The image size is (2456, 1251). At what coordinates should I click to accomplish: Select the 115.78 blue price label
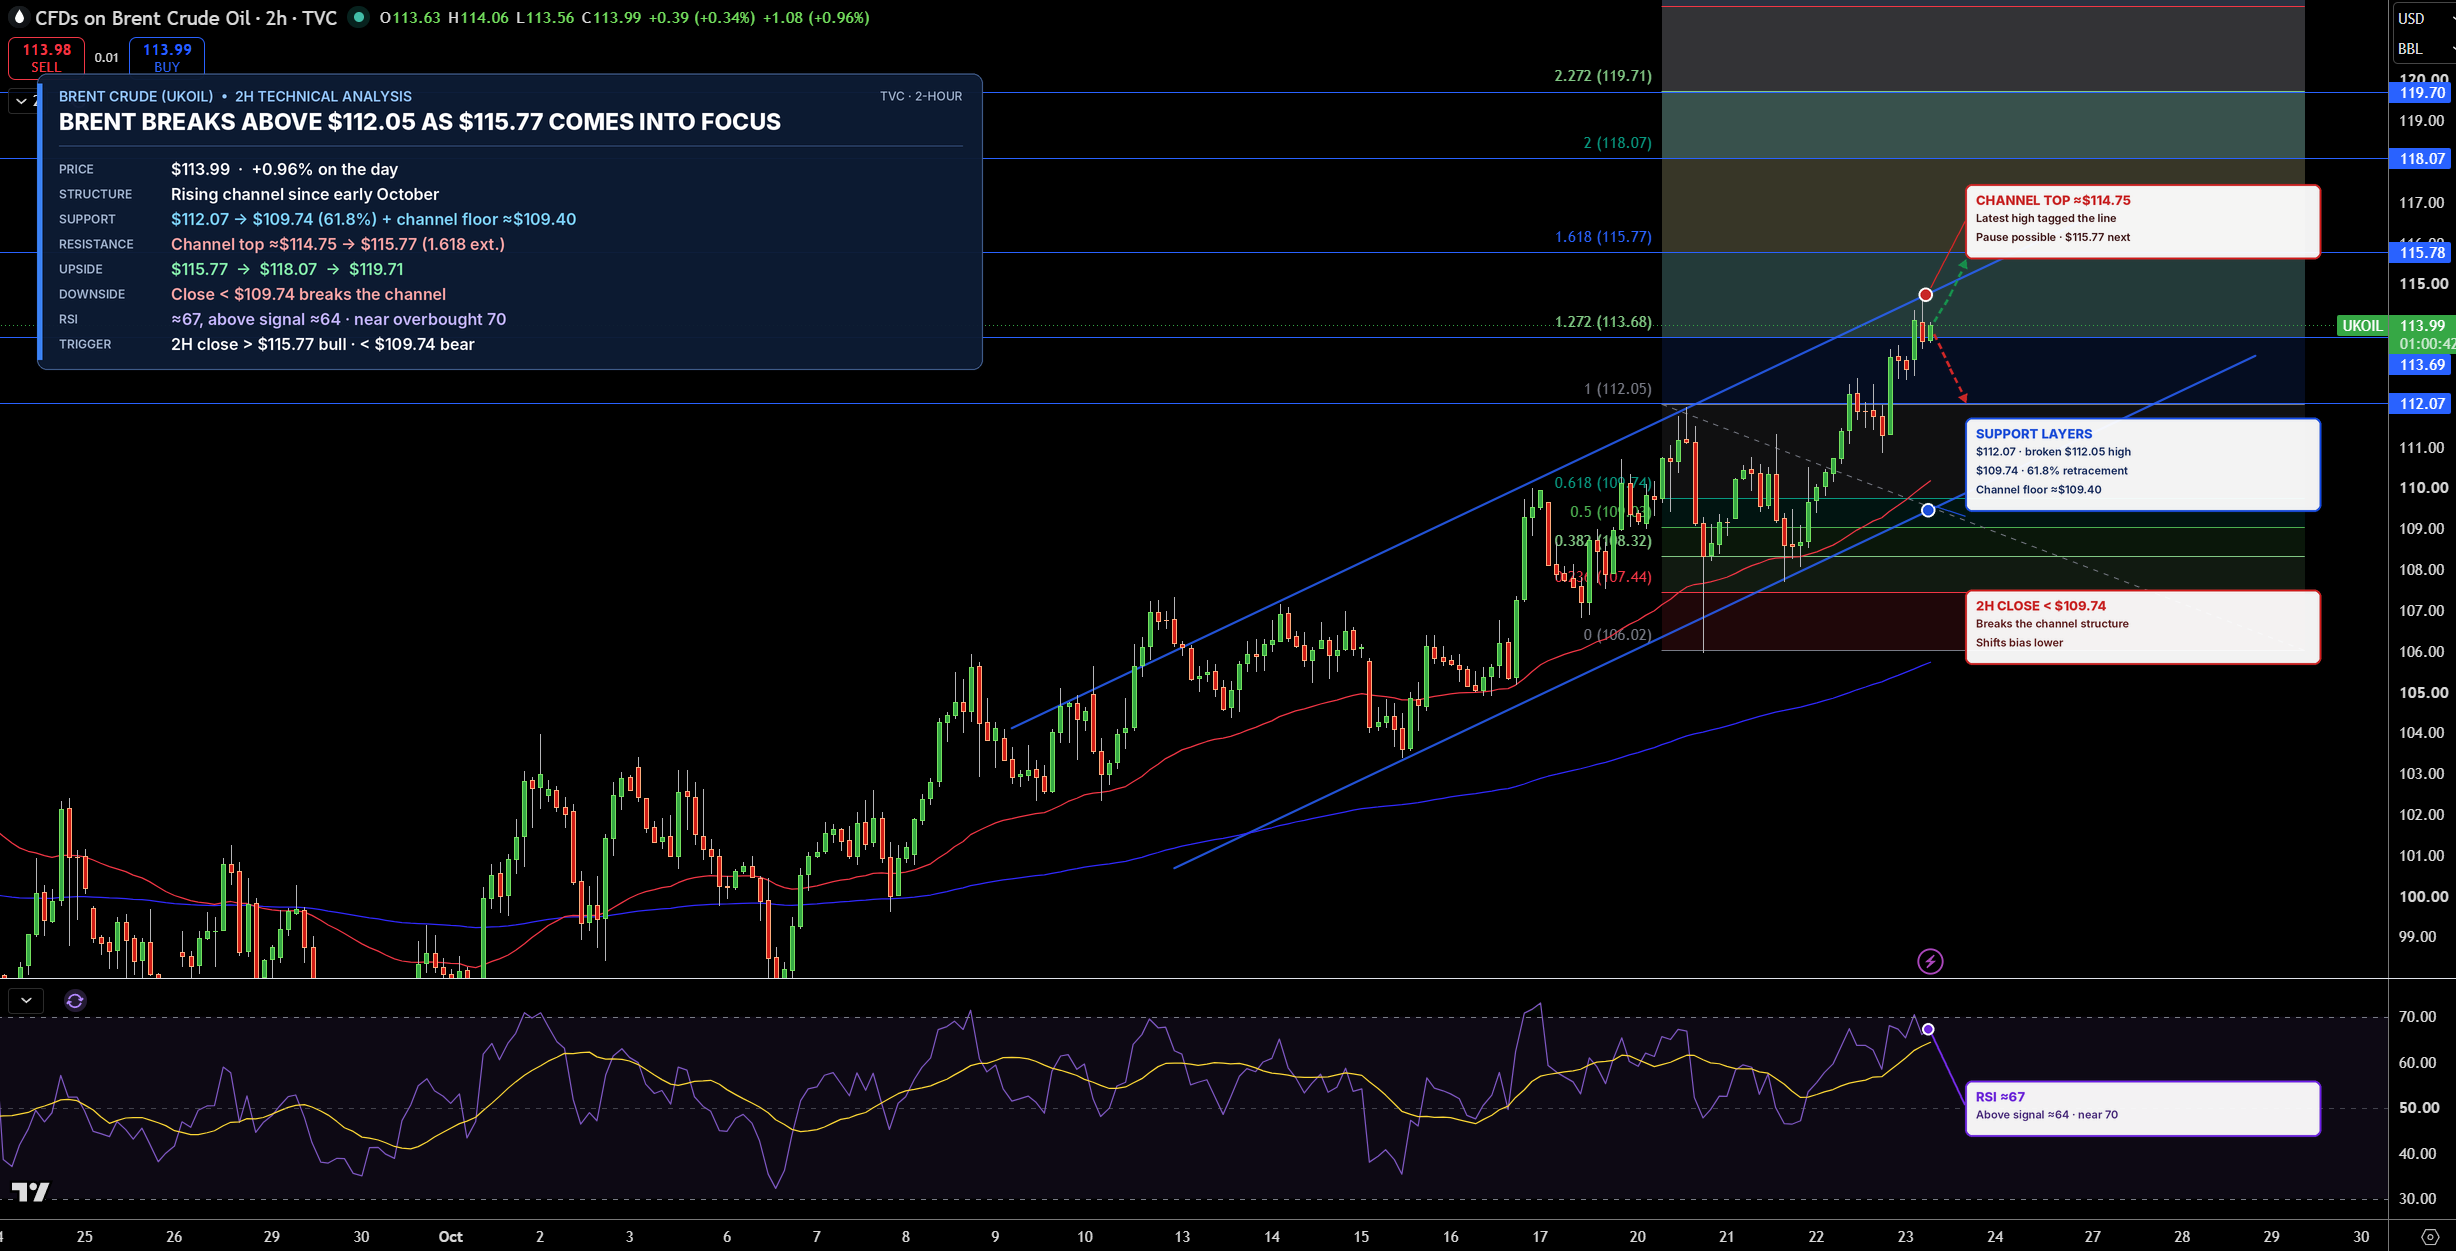(x=2422, y=253)
